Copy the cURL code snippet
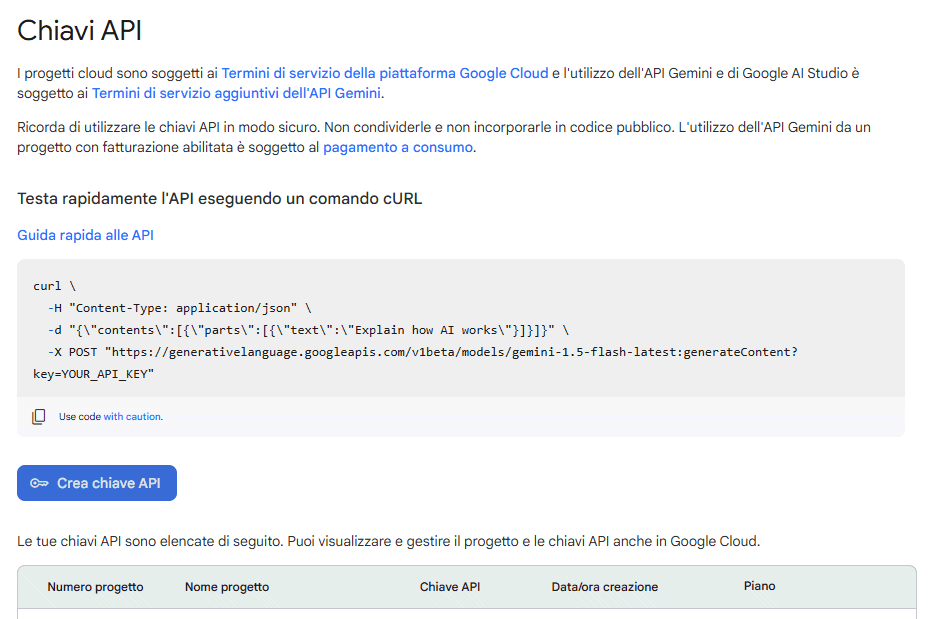Image resolution: width=932 pixels, height=619 pixels. click(39, 417)
